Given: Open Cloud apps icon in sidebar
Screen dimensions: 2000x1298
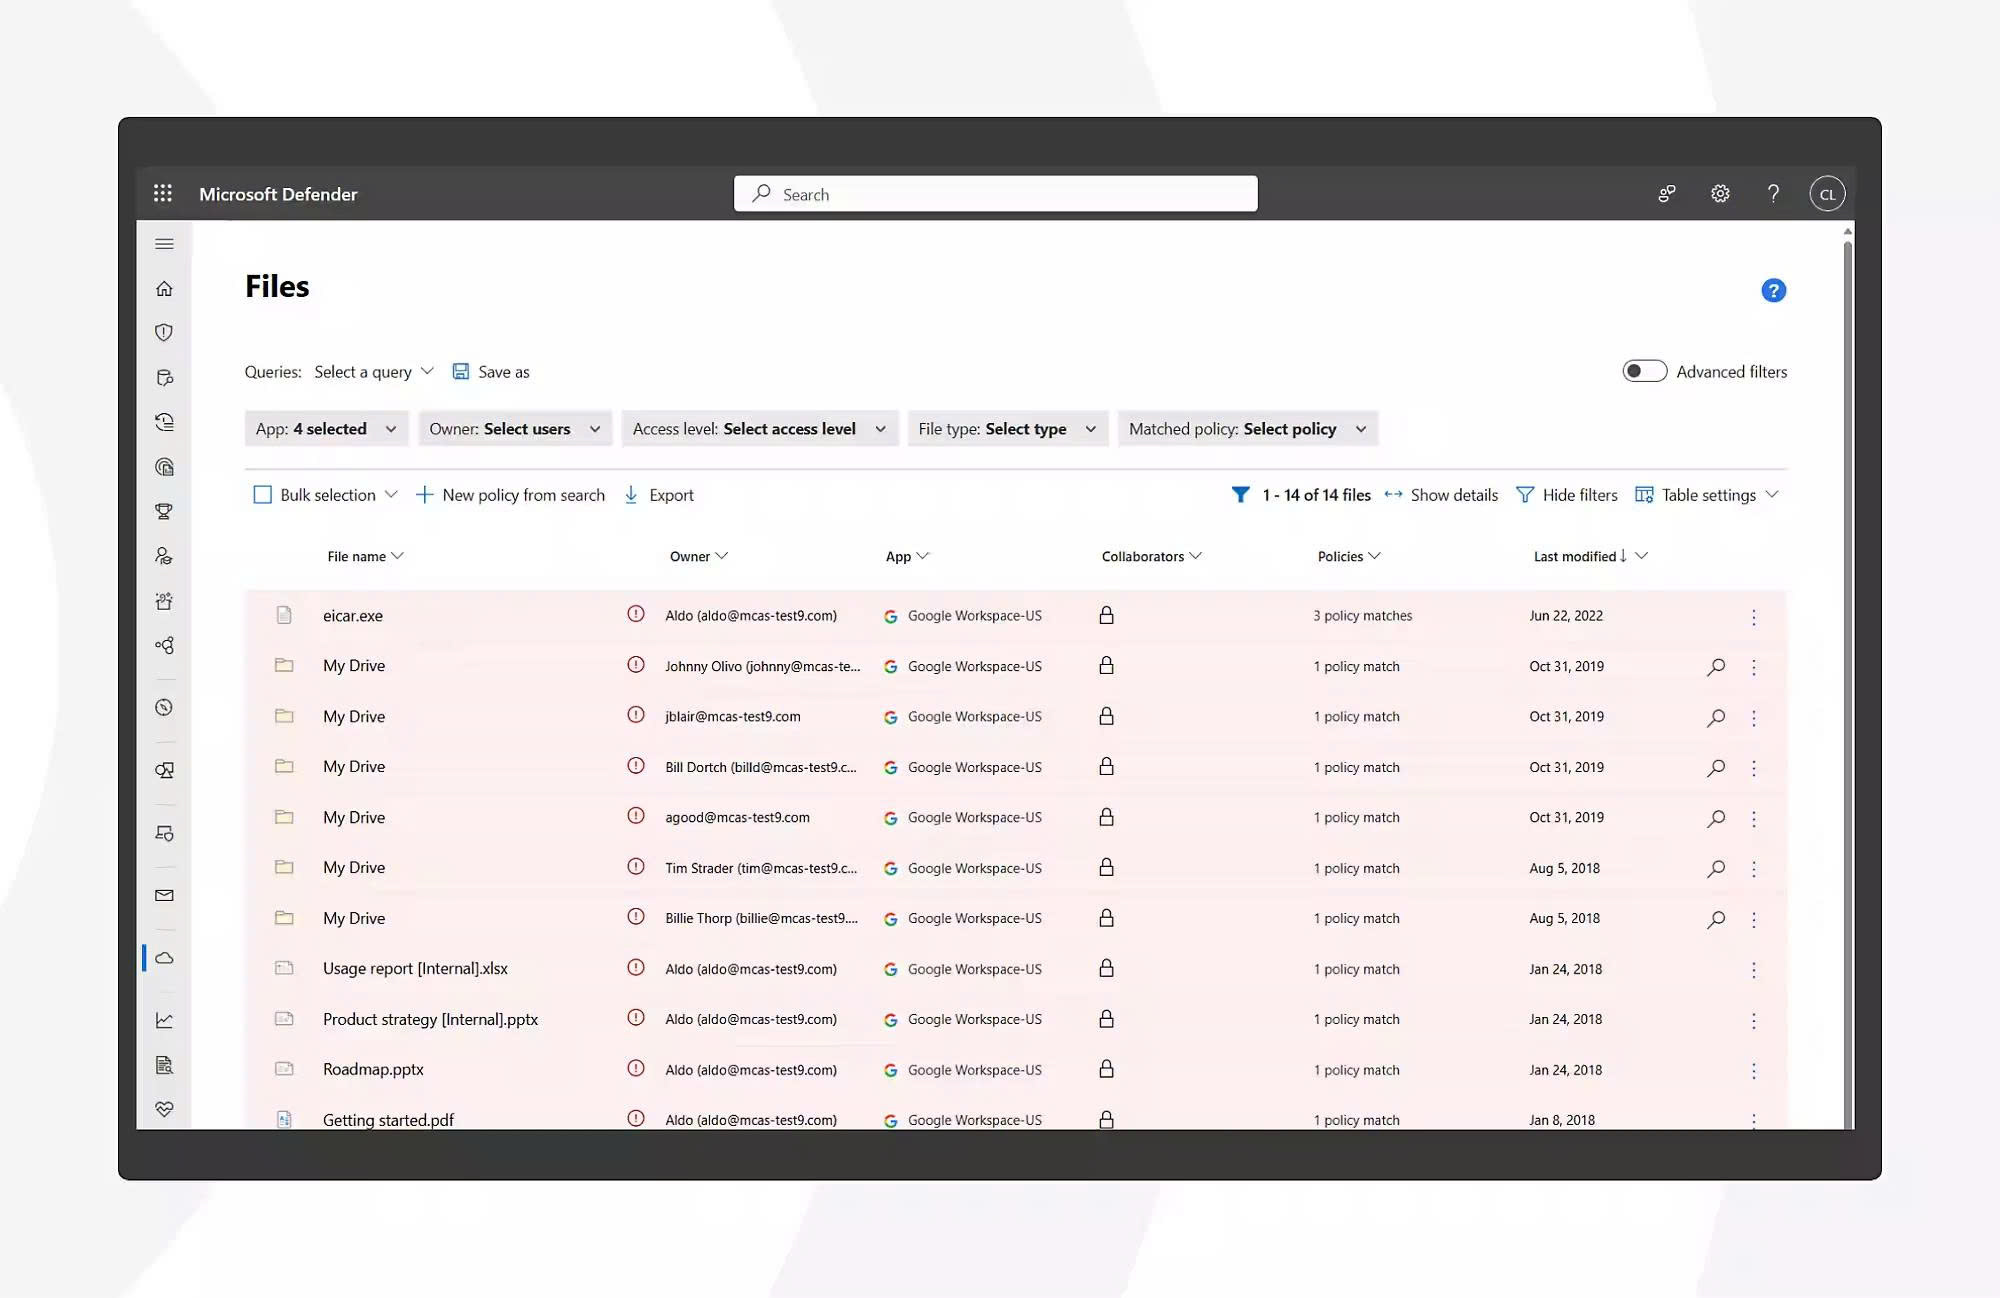Looking at the screenshot, I should [165, 958].
